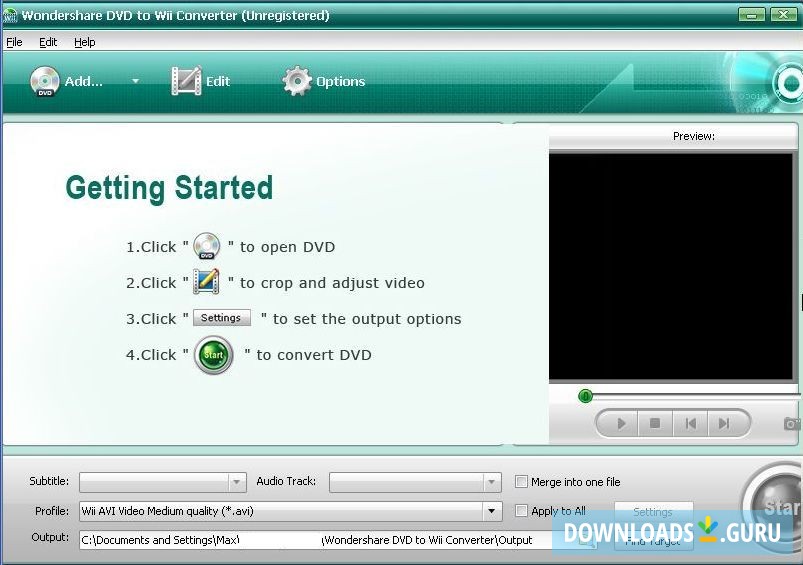
Task: Click the DVD icon in step 1
Action: point(206,246)
